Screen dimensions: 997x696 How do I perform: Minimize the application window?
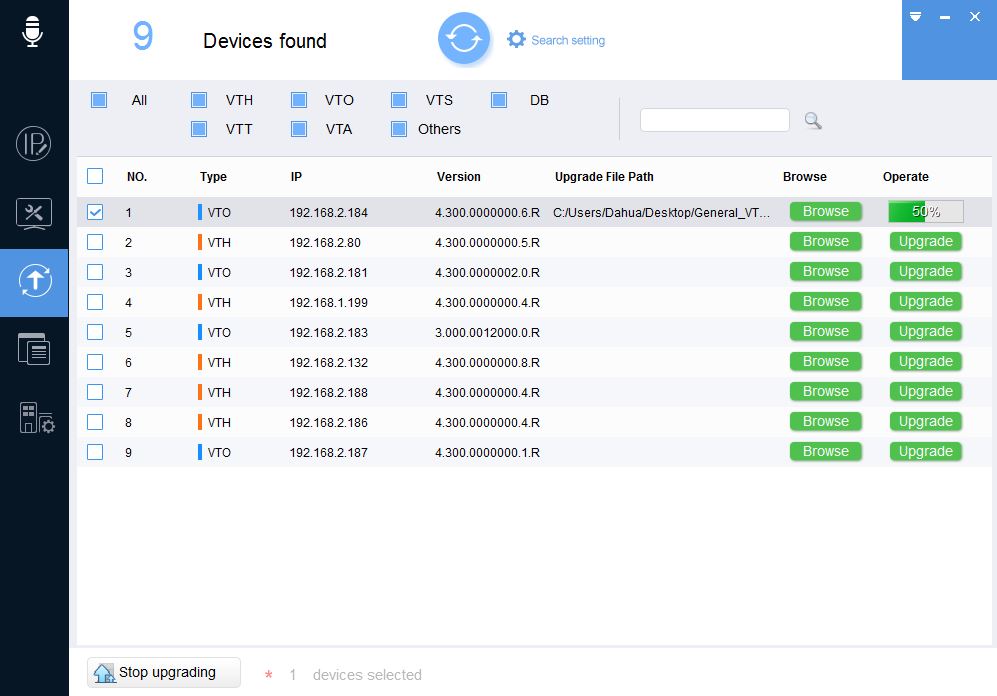coord(945,17)
